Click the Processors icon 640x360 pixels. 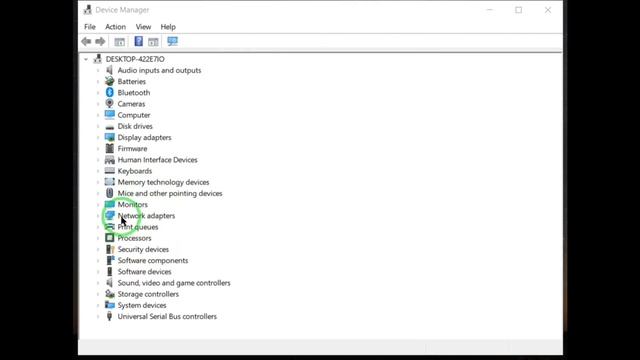click(x=109, y=238)
